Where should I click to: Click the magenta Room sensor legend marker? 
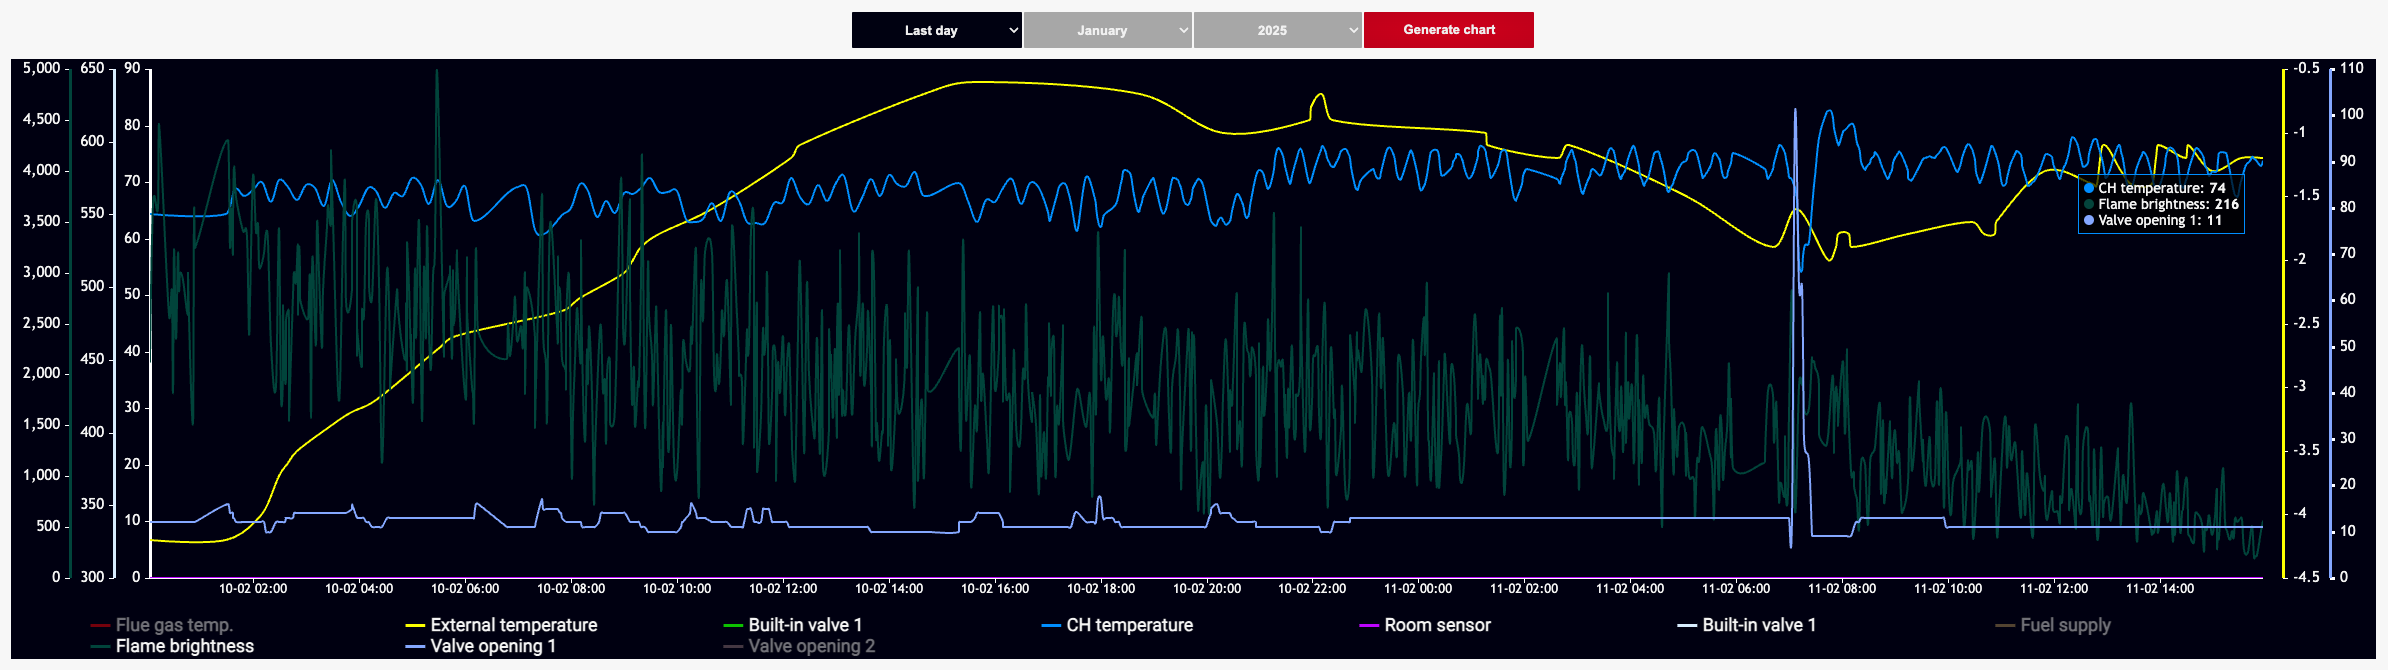[x=1369, y=626]
